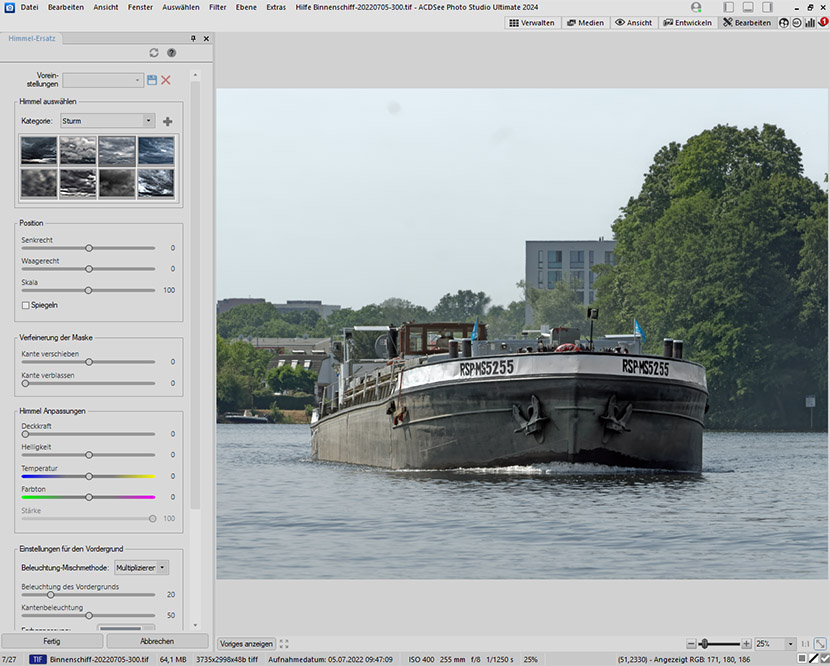Open the Filter menu
This screenshot has height=666, width=830.
(217, 7)
